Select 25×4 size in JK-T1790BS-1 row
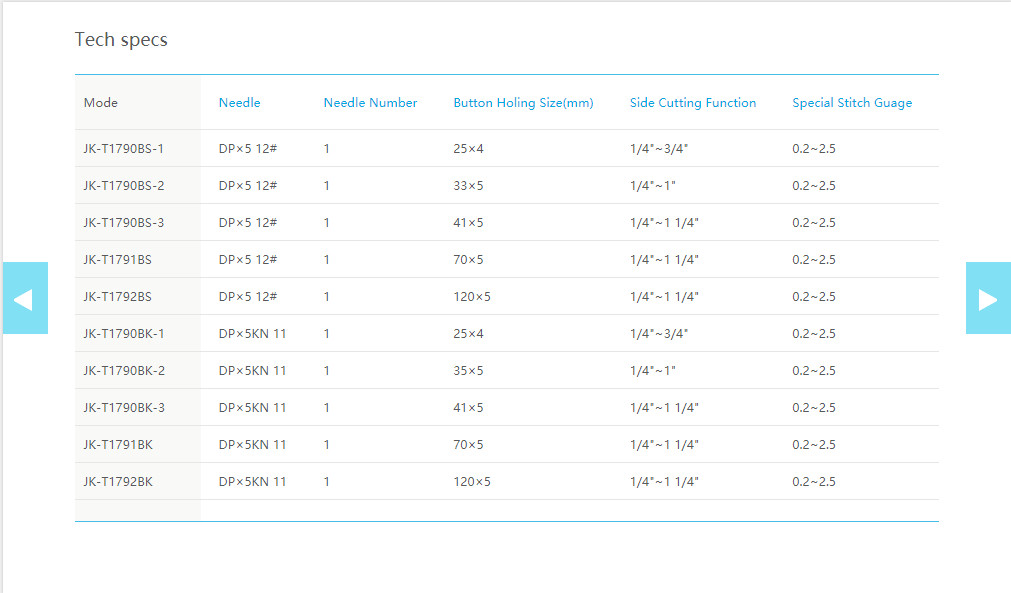1011x593 pixels. (x=468, y=149)
